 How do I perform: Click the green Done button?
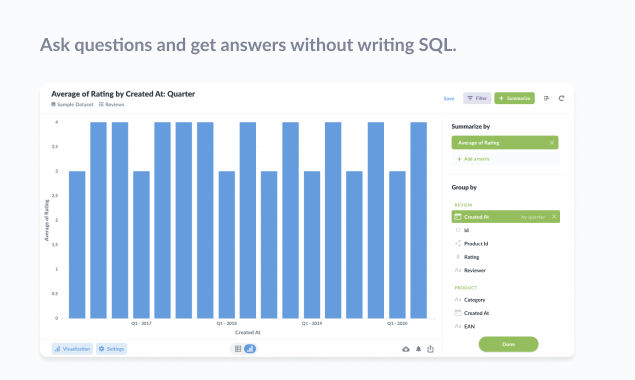(x=508, y=344)
